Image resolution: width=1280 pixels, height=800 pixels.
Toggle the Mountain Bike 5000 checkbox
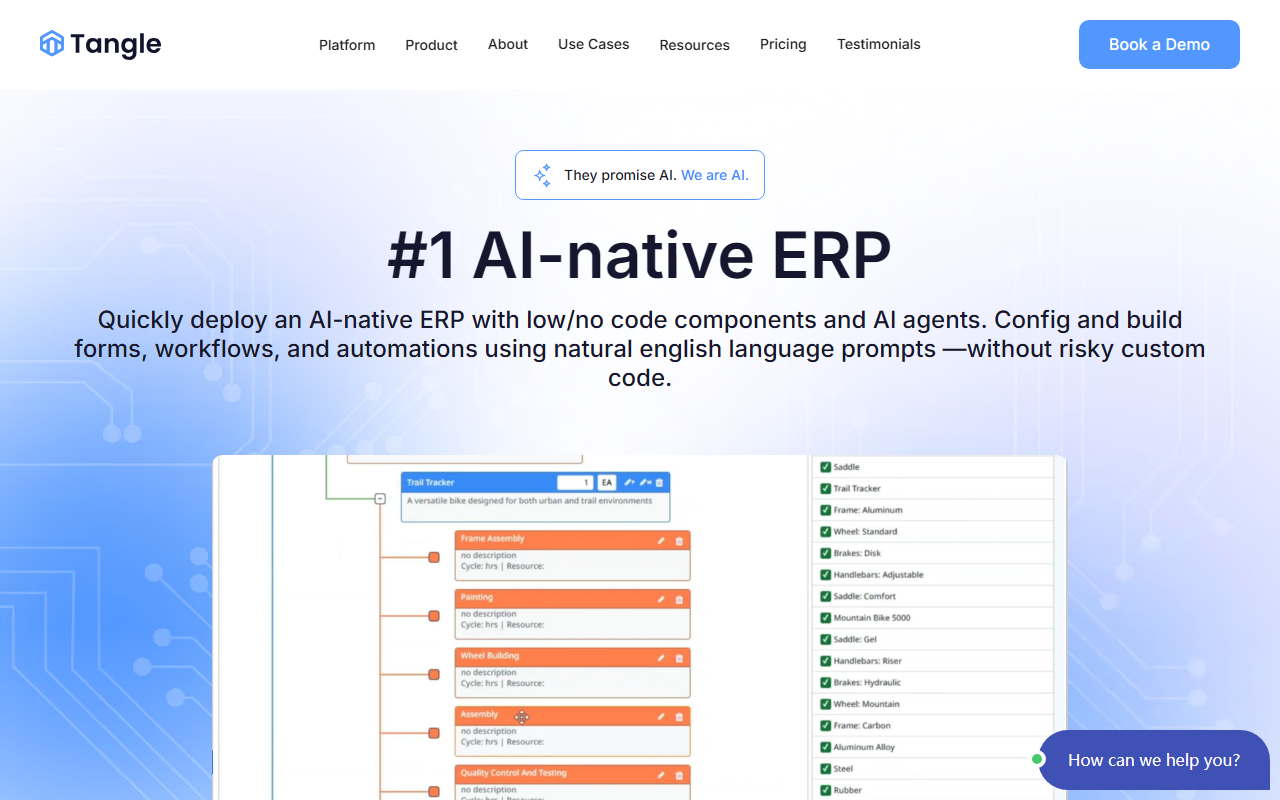point(825,618)
